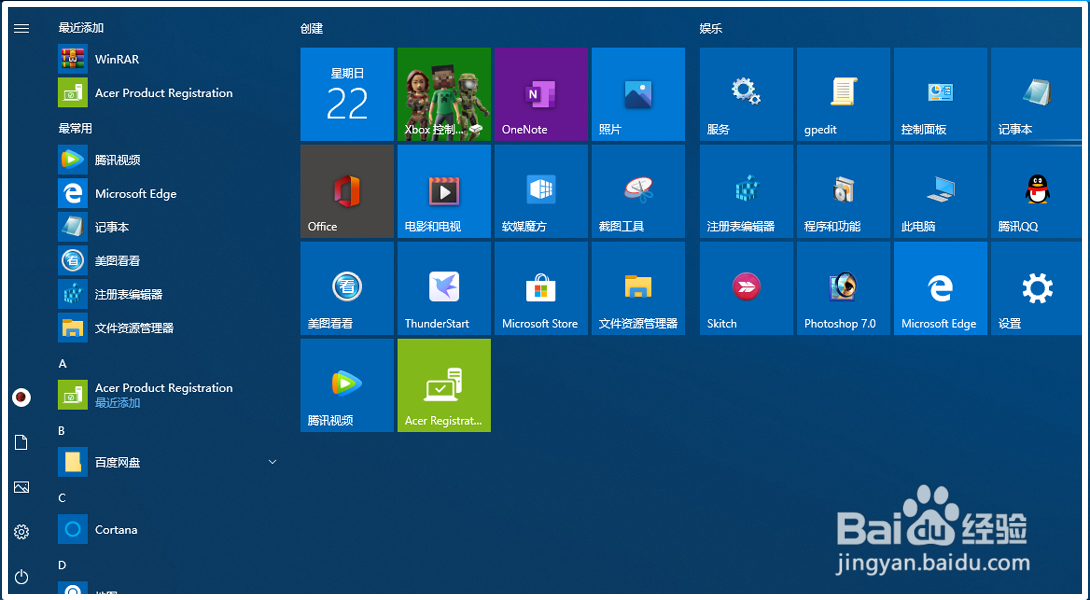Screen dimensions: 1090x600
Task: Open the 服务 tile
Action: [747, 95]
